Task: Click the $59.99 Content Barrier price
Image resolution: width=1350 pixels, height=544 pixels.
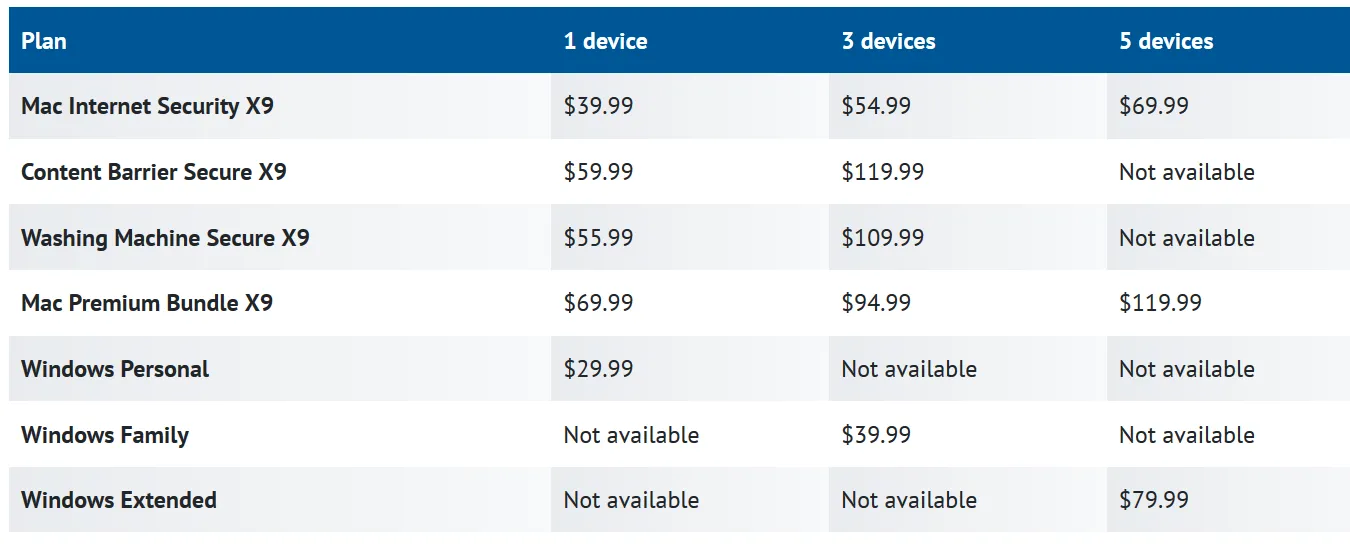Action: coord(598,172)
